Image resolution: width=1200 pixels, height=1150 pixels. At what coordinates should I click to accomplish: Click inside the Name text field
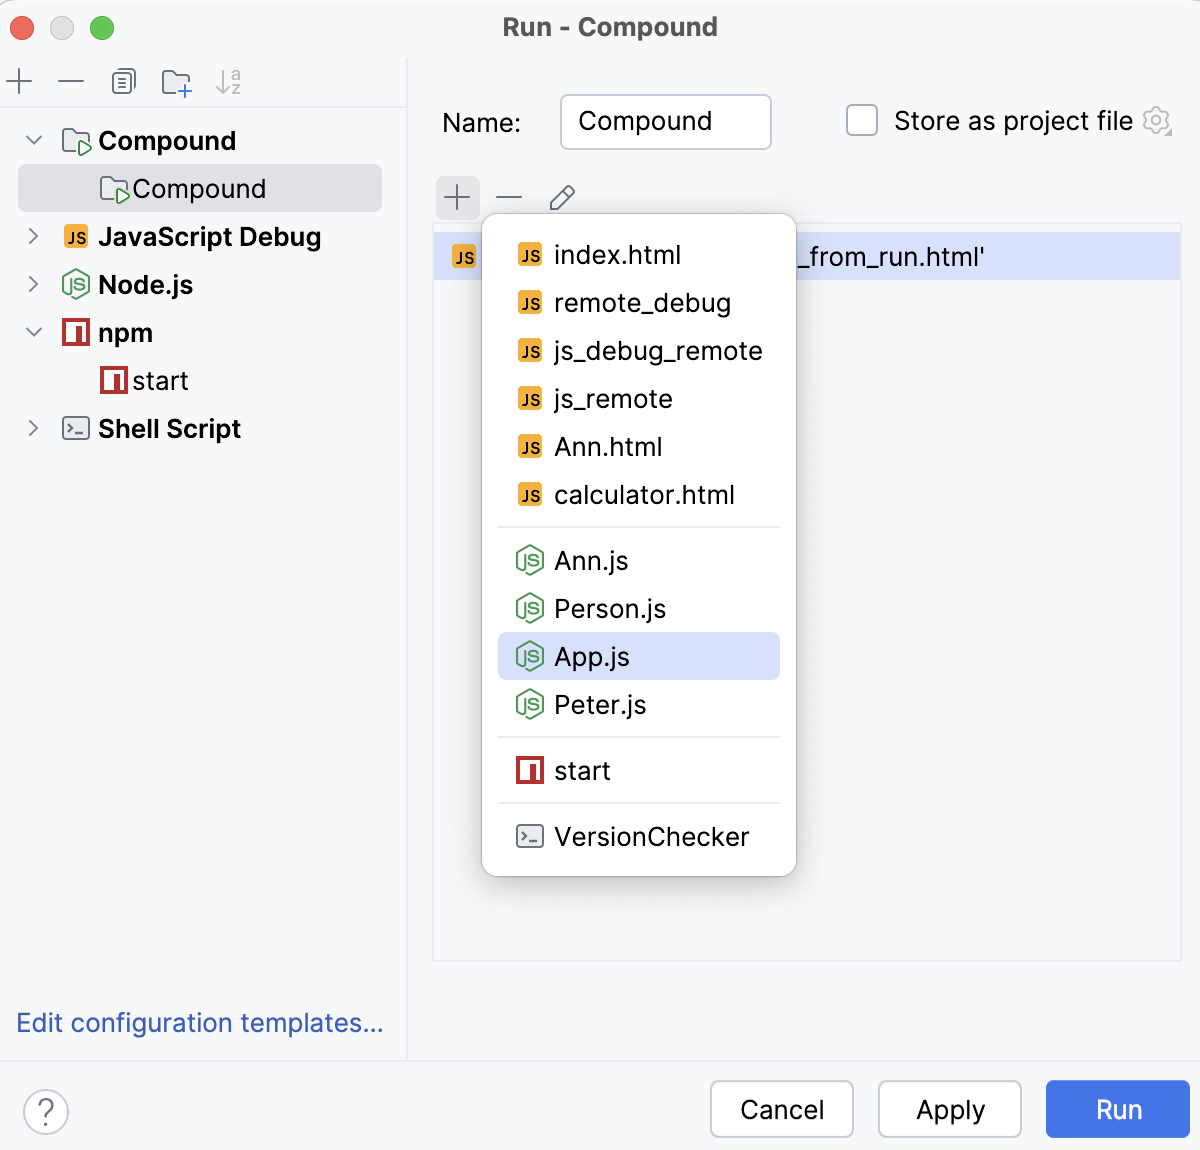pos(665,121)
